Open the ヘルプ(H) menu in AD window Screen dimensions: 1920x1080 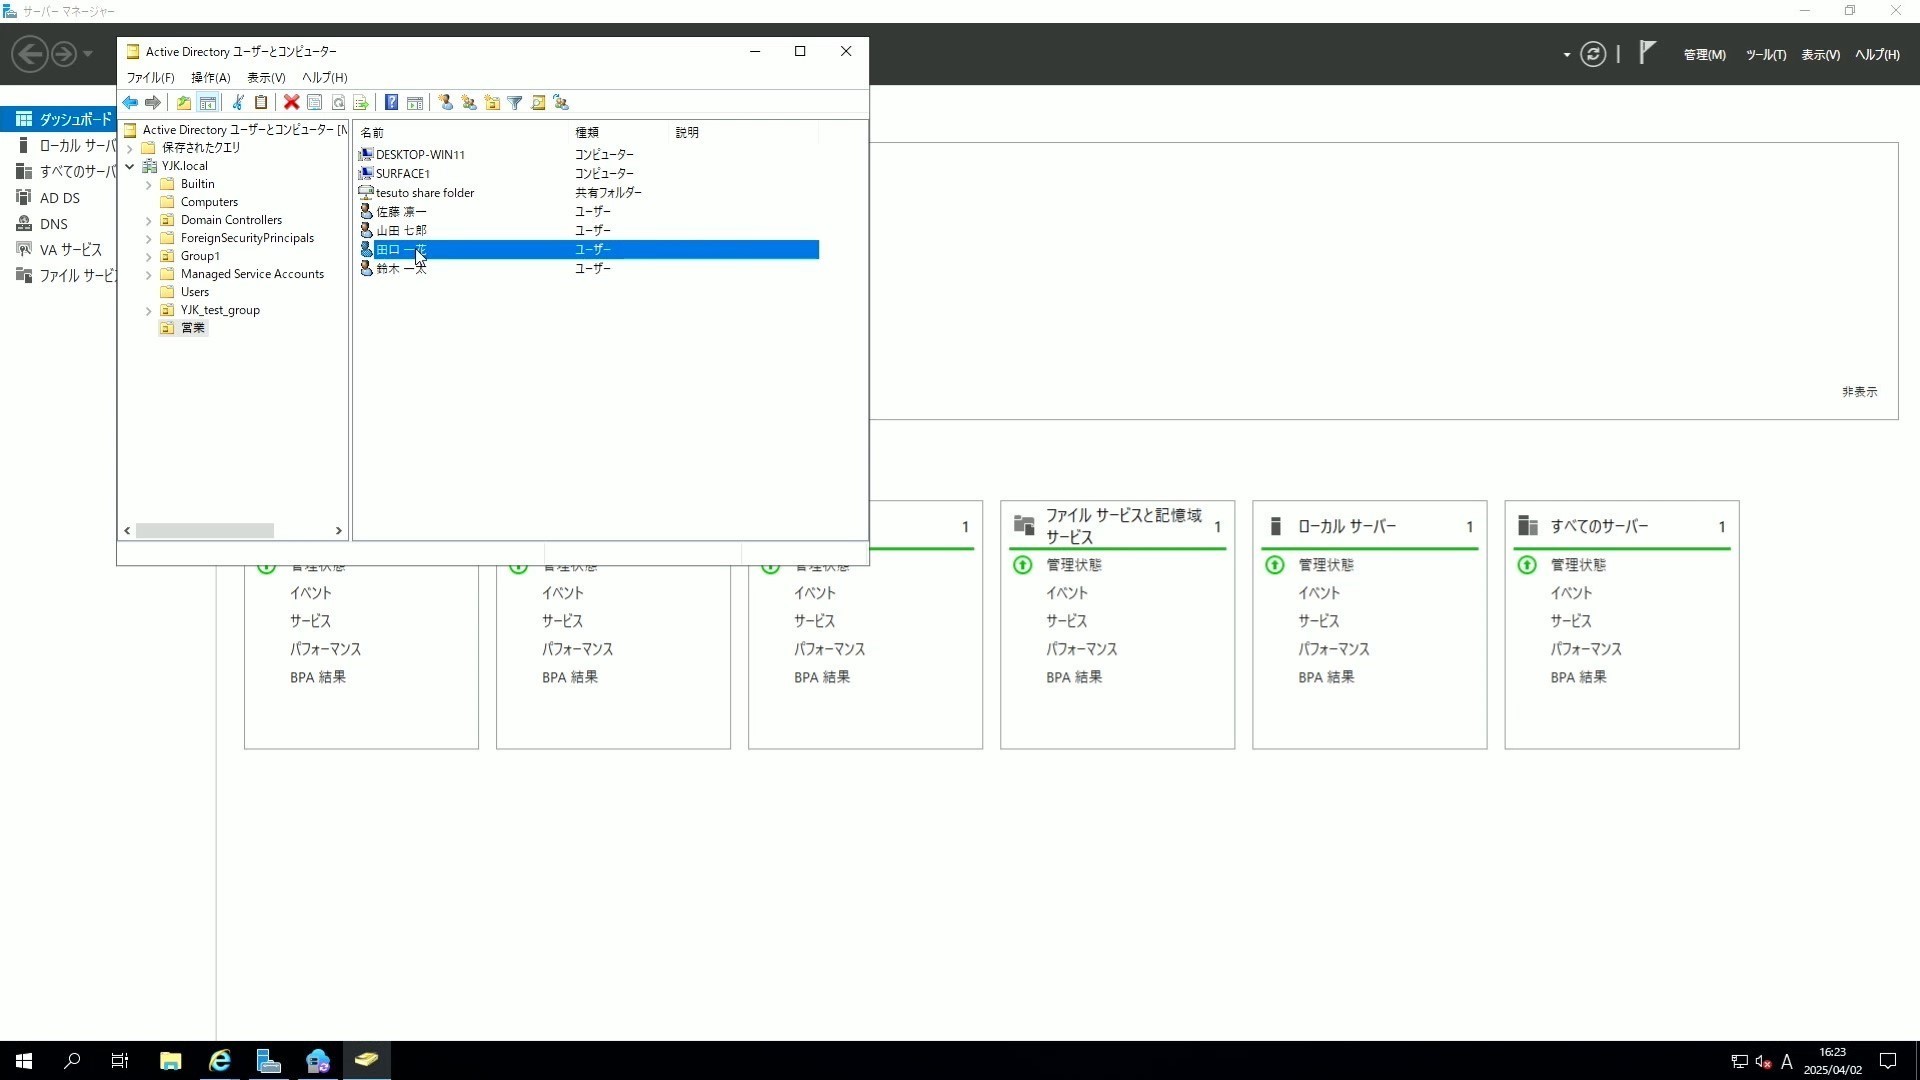coord(324,77)
